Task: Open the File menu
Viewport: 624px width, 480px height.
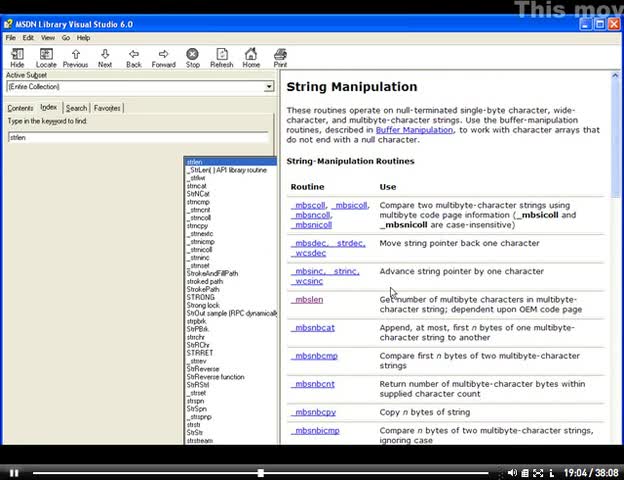Action: (11, 38)
